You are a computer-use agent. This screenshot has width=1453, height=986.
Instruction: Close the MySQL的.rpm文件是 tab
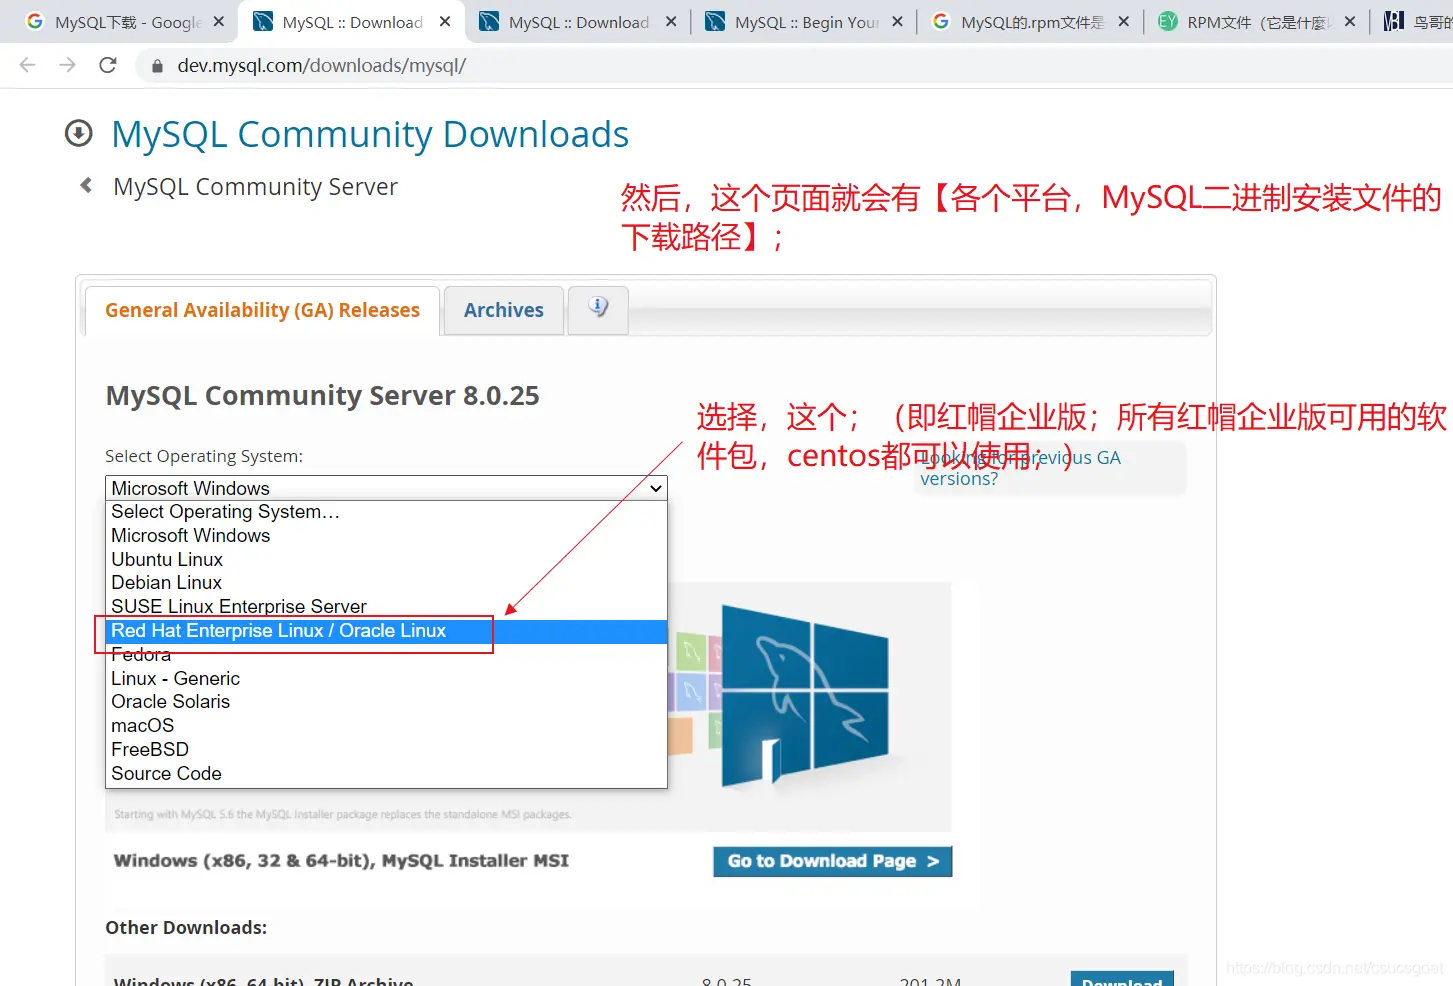point(1123,21)
